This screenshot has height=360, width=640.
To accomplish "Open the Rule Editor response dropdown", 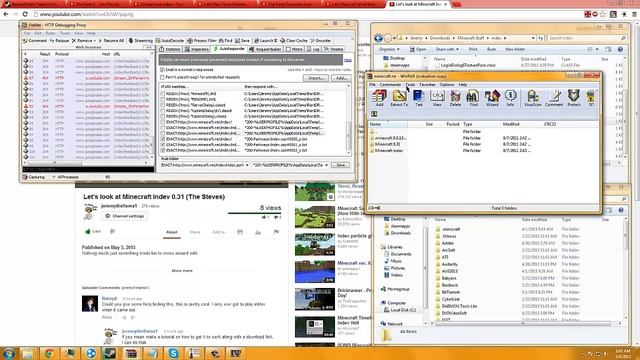I will click(x=327, y=165).
